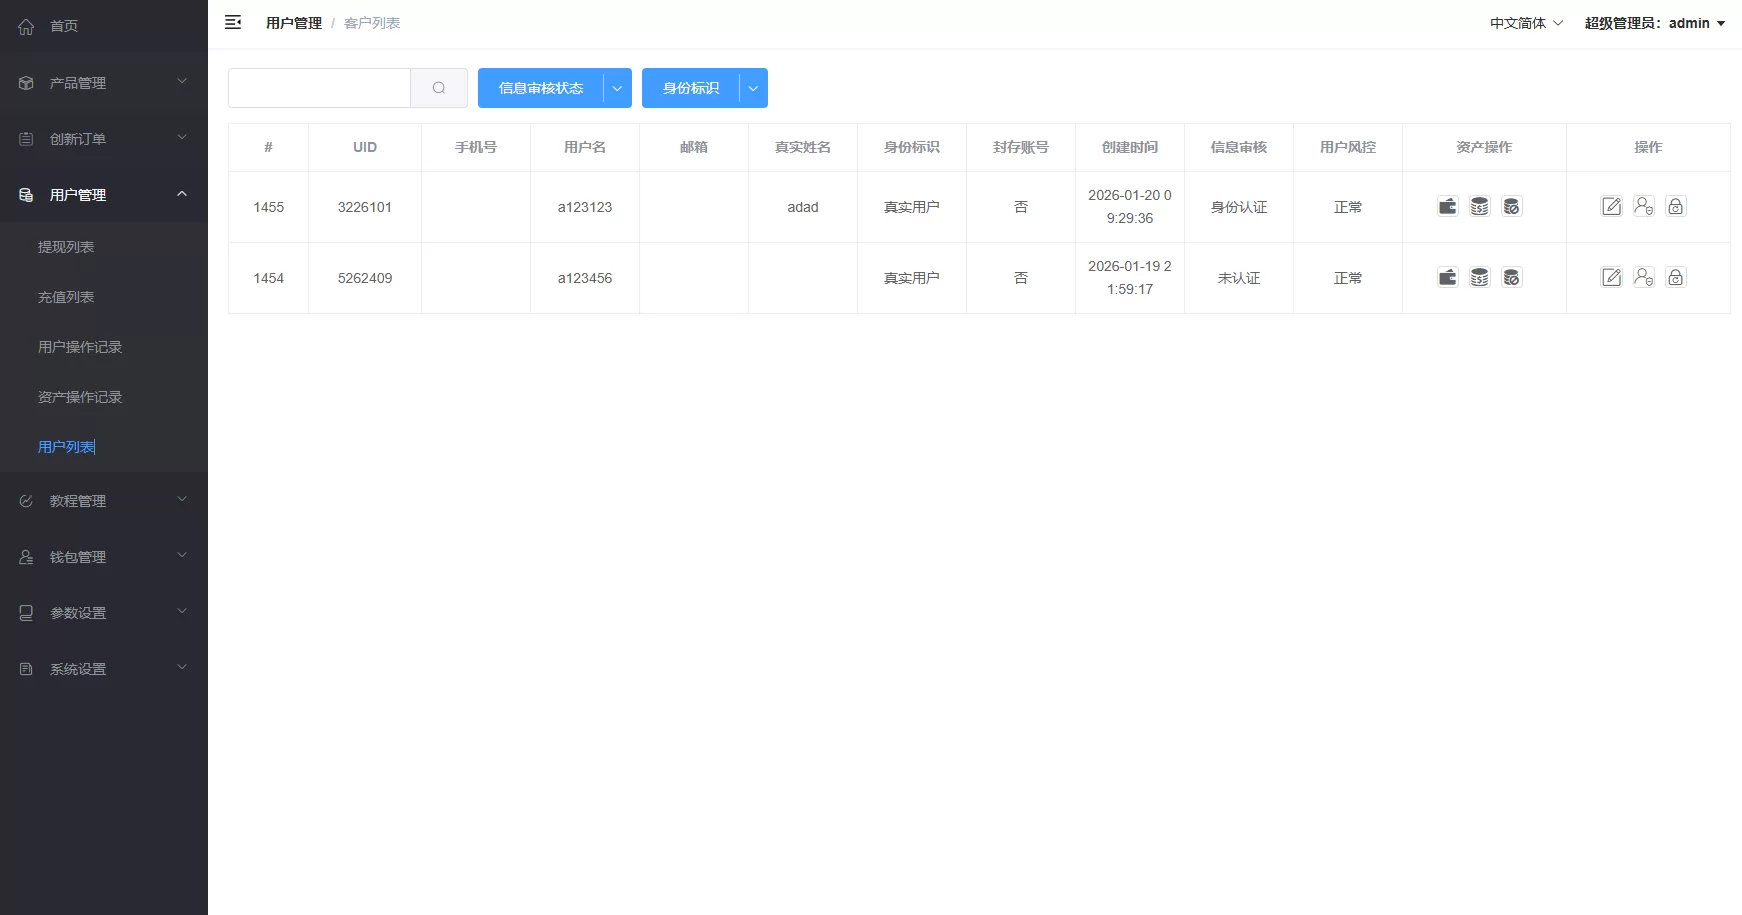Select 充值列表 in the sidebar
The width and height of the screenshot is (1742, 915).
click(66, 296)
